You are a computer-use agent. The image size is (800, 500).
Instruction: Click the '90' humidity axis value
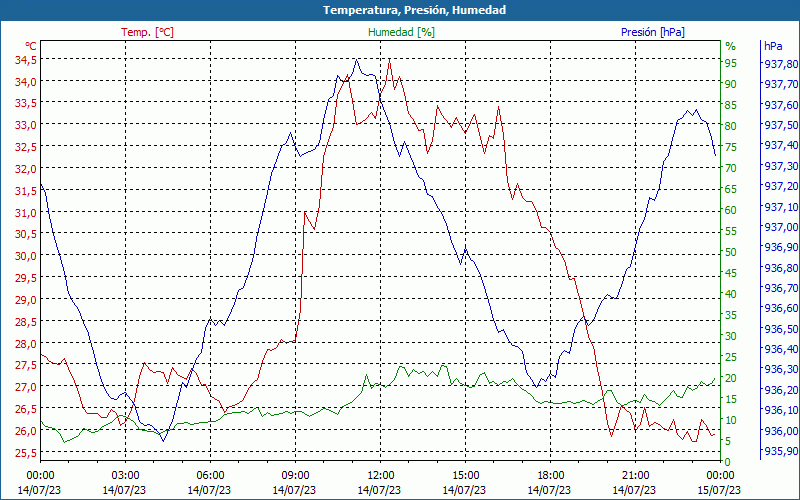tap(731, 84)
